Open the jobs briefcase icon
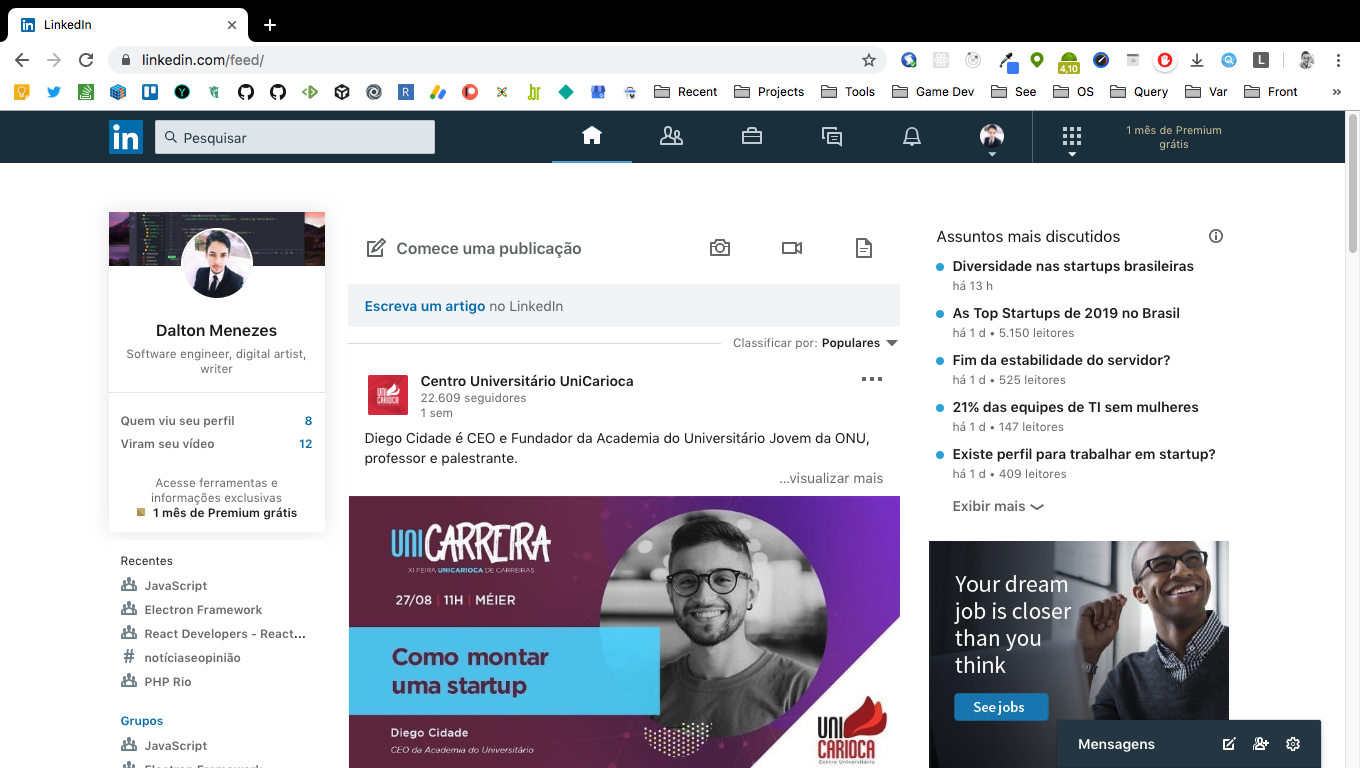This screenshot has height=768, width=1360. pos(751,137)
